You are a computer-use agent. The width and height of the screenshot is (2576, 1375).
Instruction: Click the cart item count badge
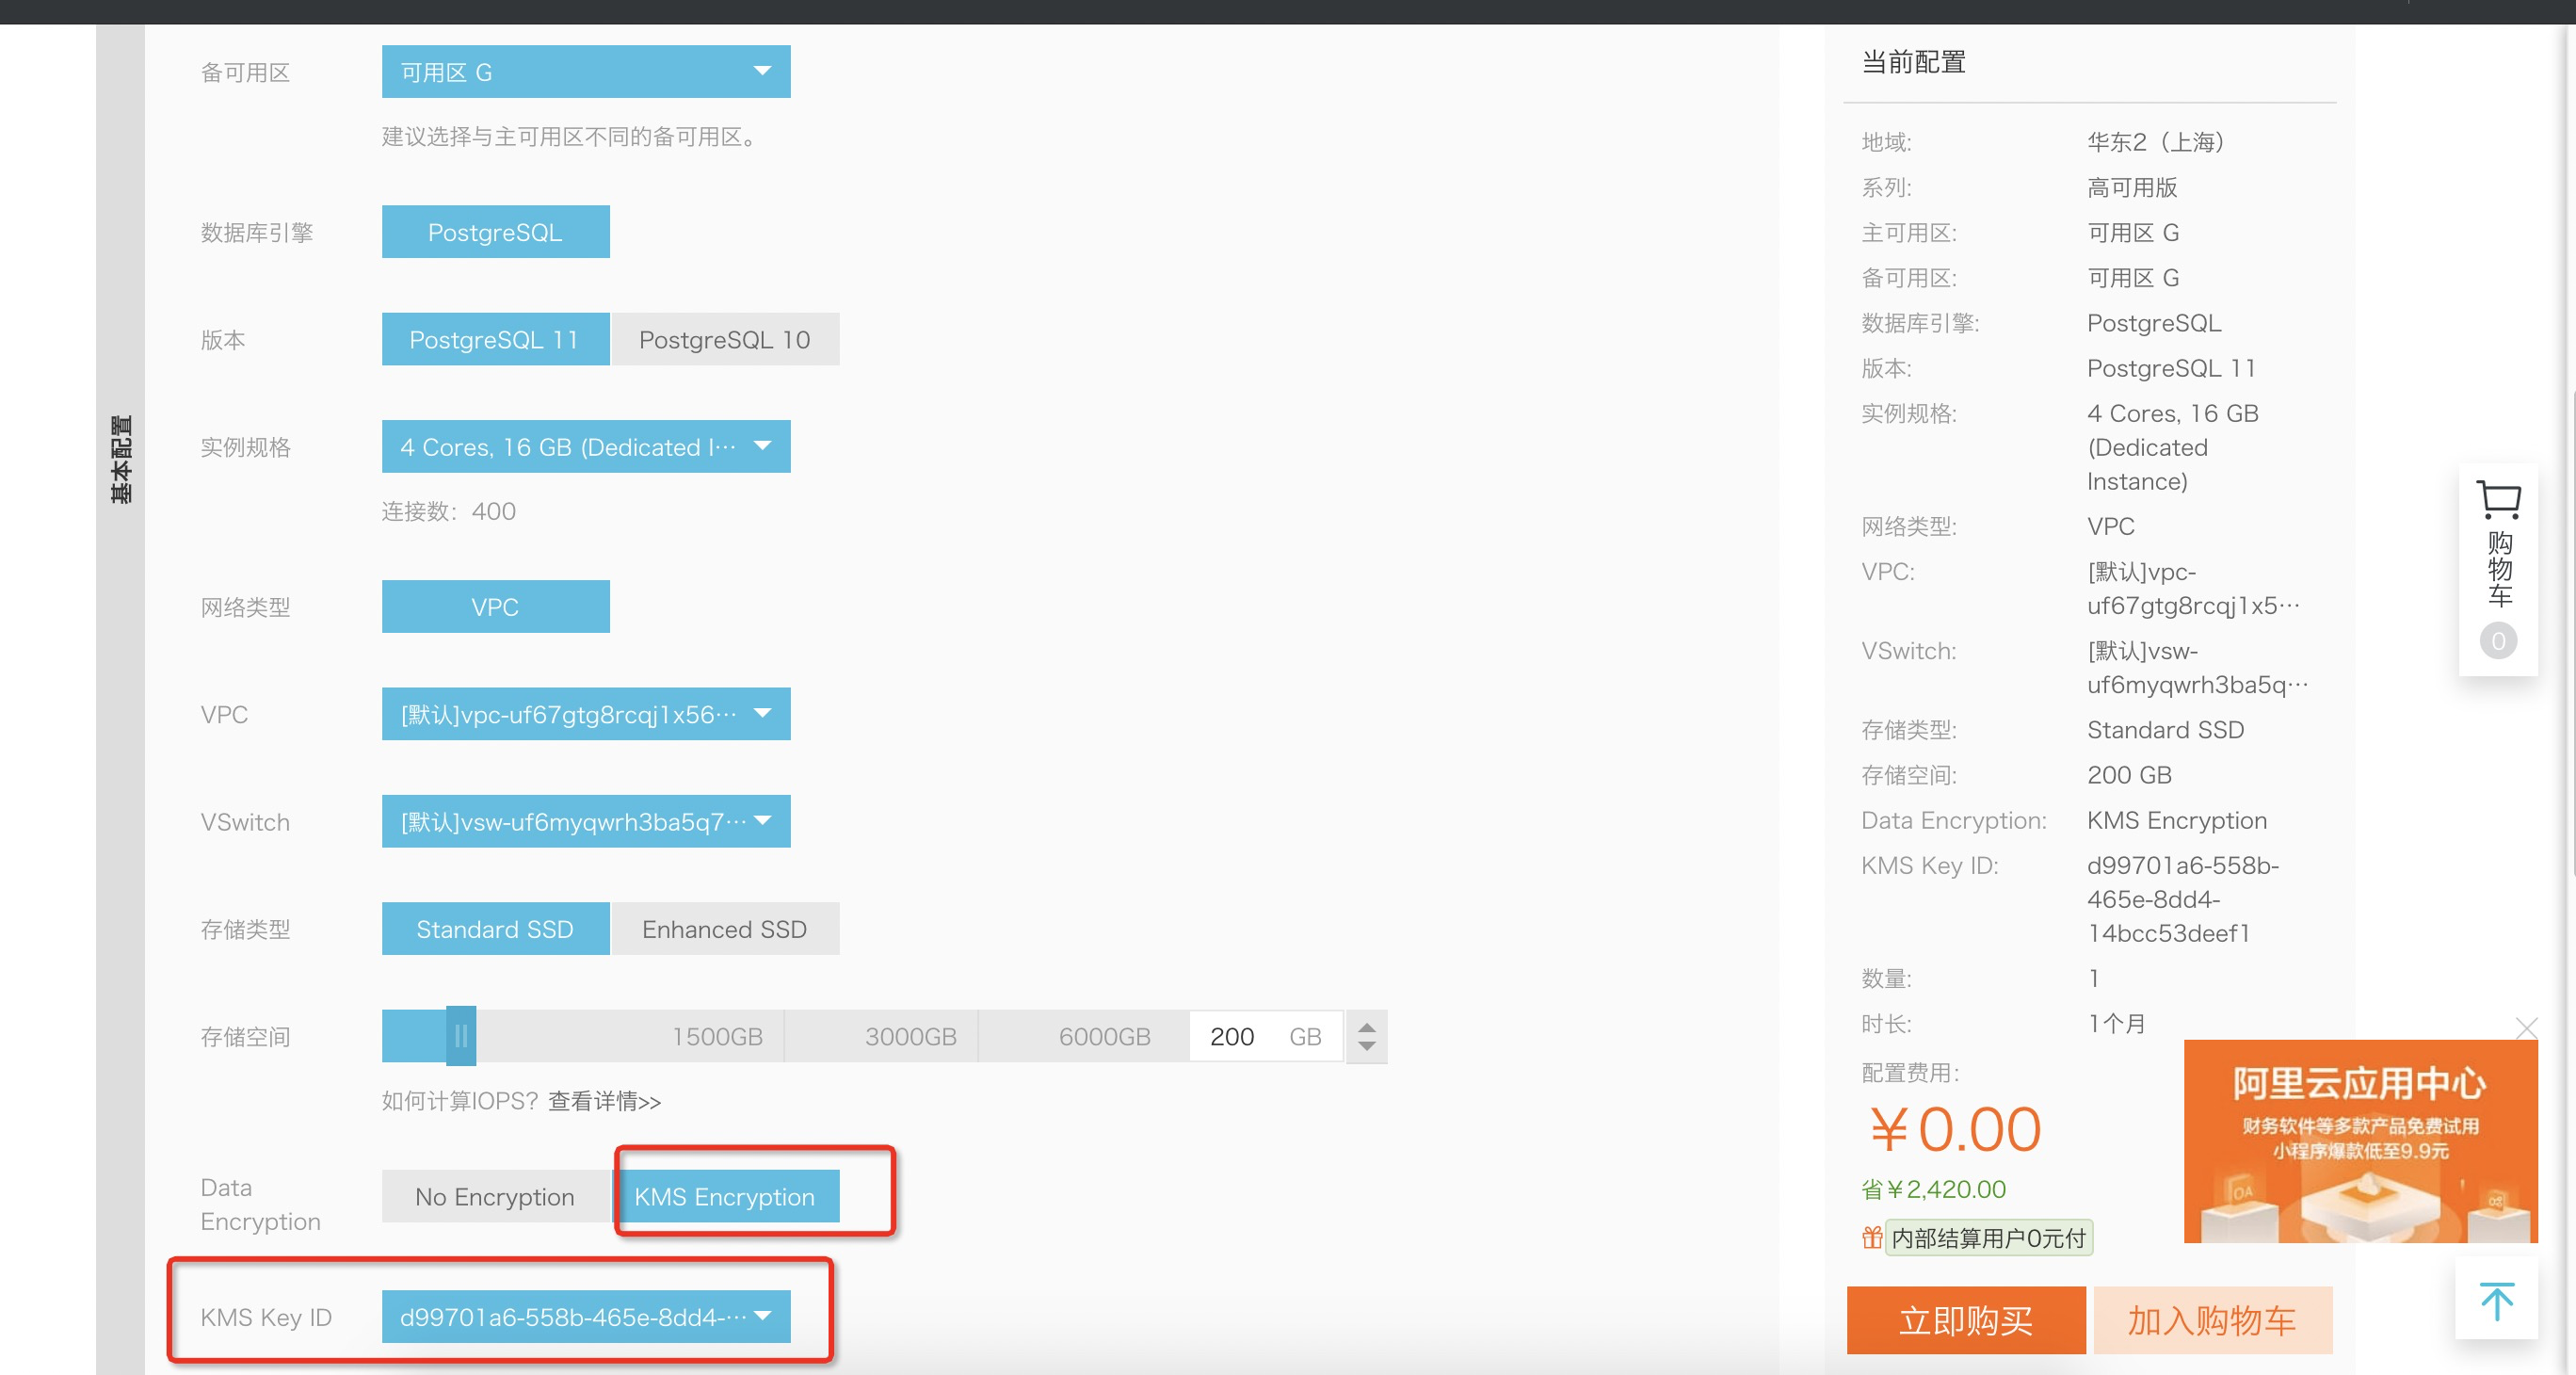(x=2497, y=641)
